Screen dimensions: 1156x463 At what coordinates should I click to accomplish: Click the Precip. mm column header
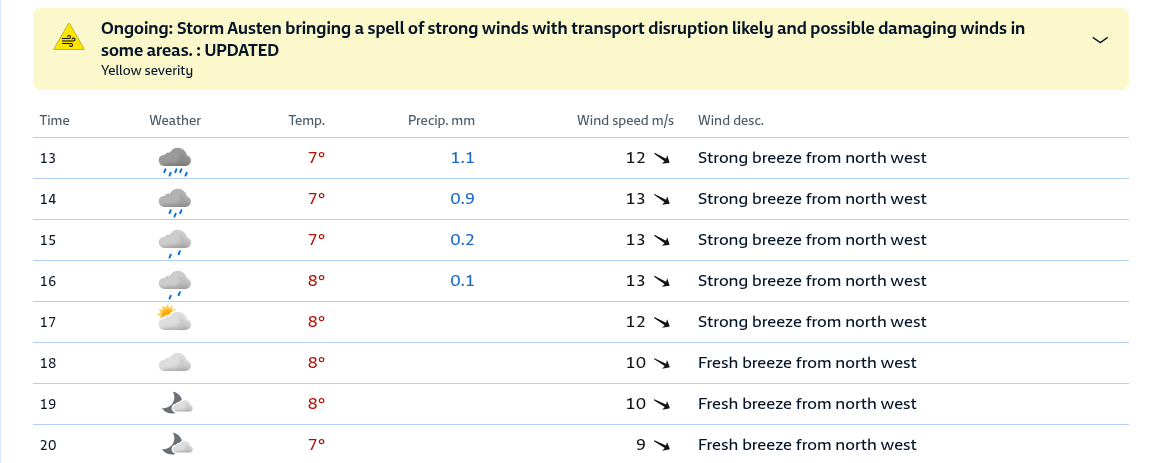point(441,120)
